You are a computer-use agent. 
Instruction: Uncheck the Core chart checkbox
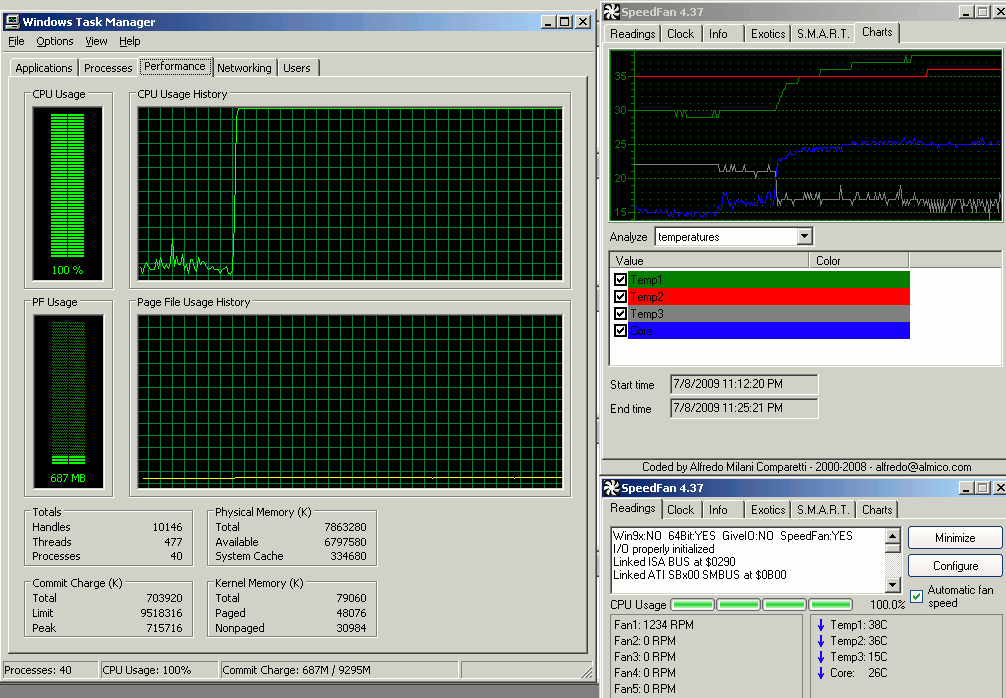[620, 330]
